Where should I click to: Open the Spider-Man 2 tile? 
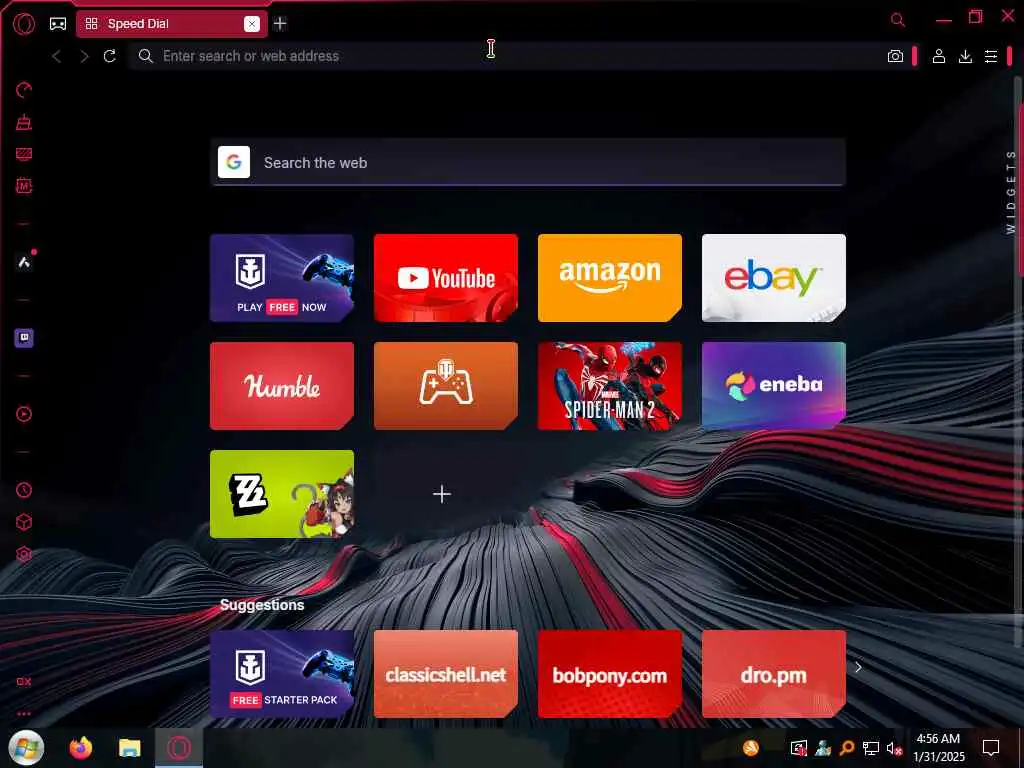(x=610, y=386)
